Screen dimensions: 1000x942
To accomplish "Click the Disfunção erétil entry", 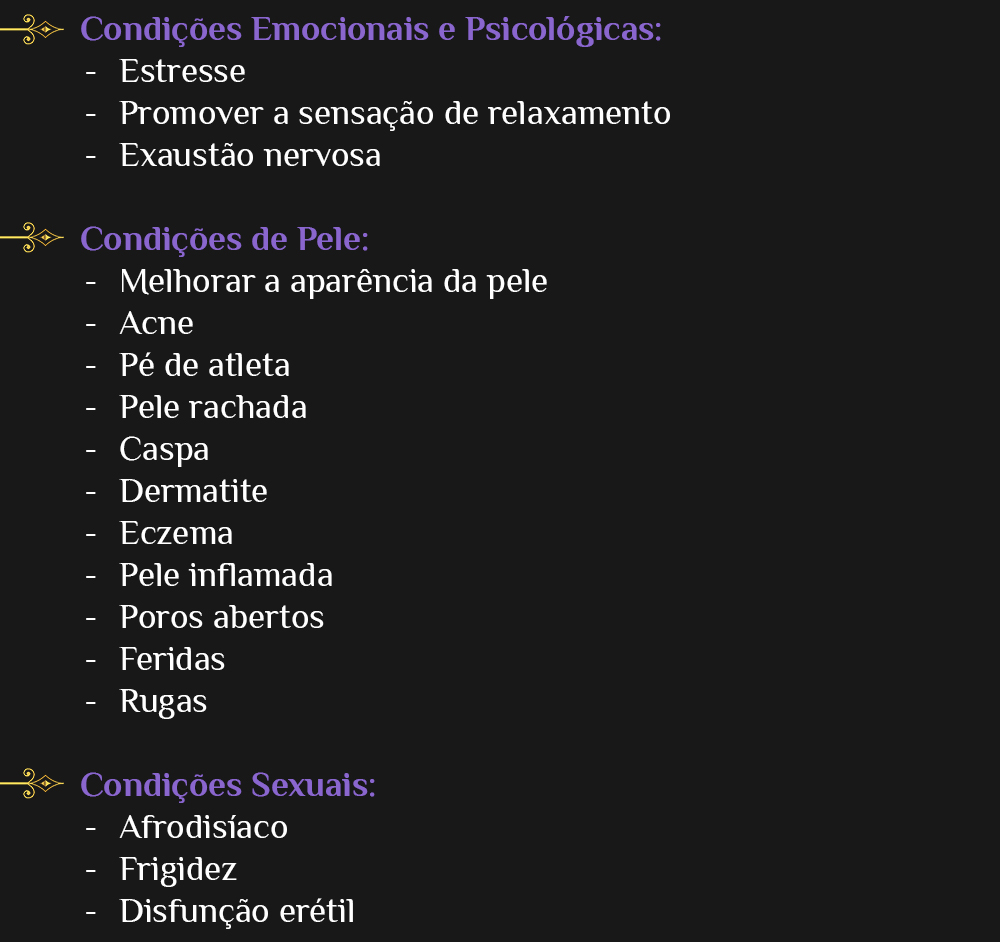I will click(237, 912).
